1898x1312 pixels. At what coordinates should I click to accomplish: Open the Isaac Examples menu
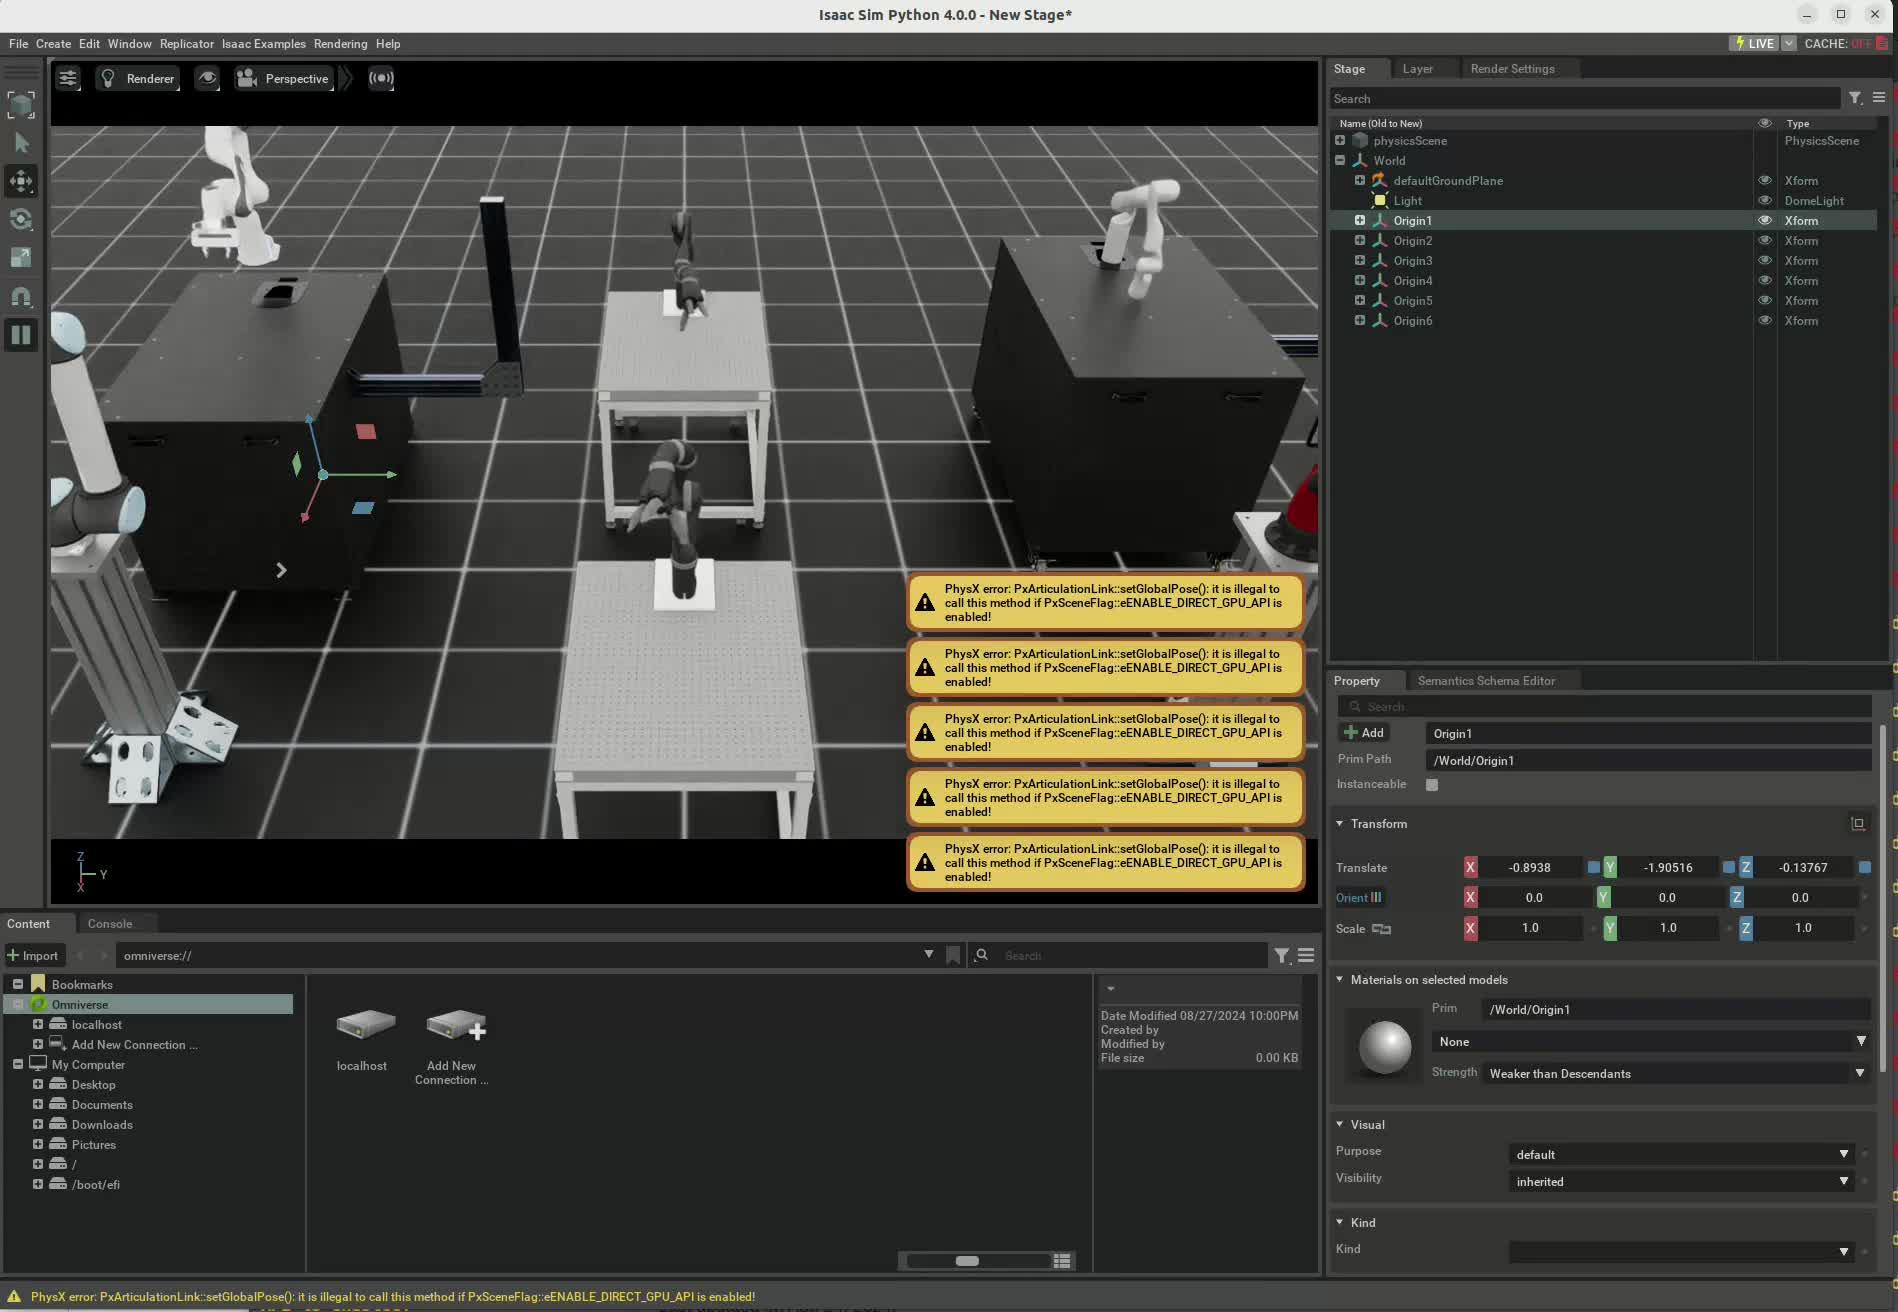coord(263,44)
